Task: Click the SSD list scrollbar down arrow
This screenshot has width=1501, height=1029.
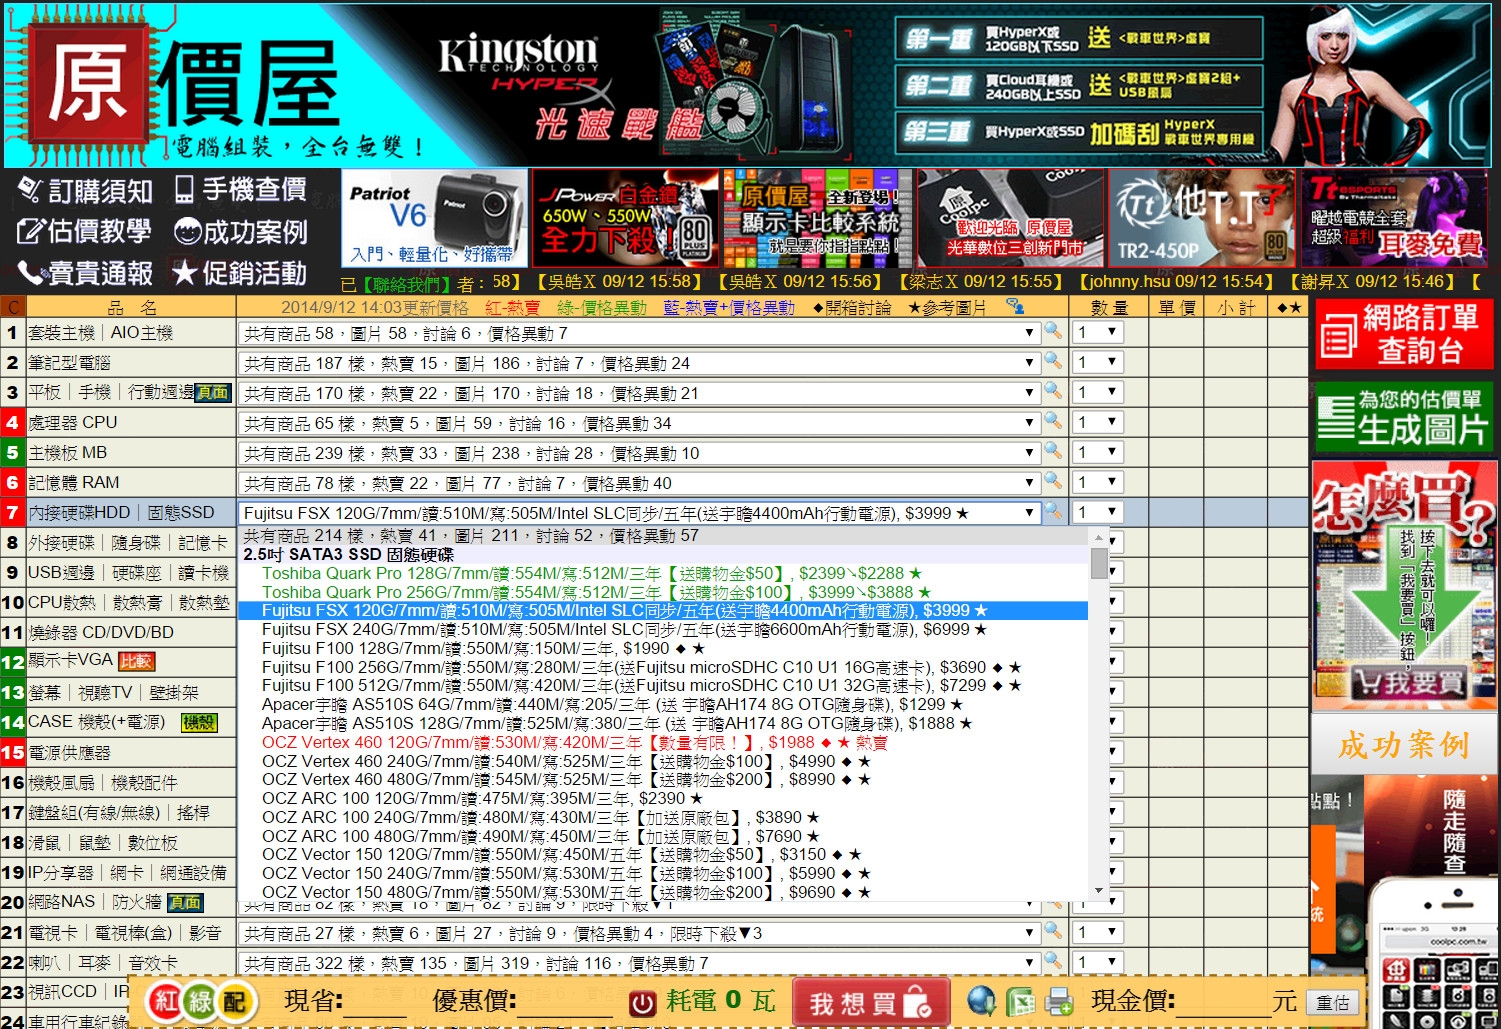Action: 1099,890
